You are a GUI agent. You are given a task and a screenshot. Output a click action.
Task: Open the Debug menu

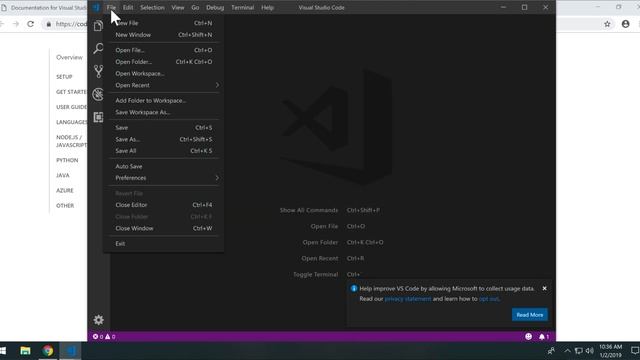(215, 7)
